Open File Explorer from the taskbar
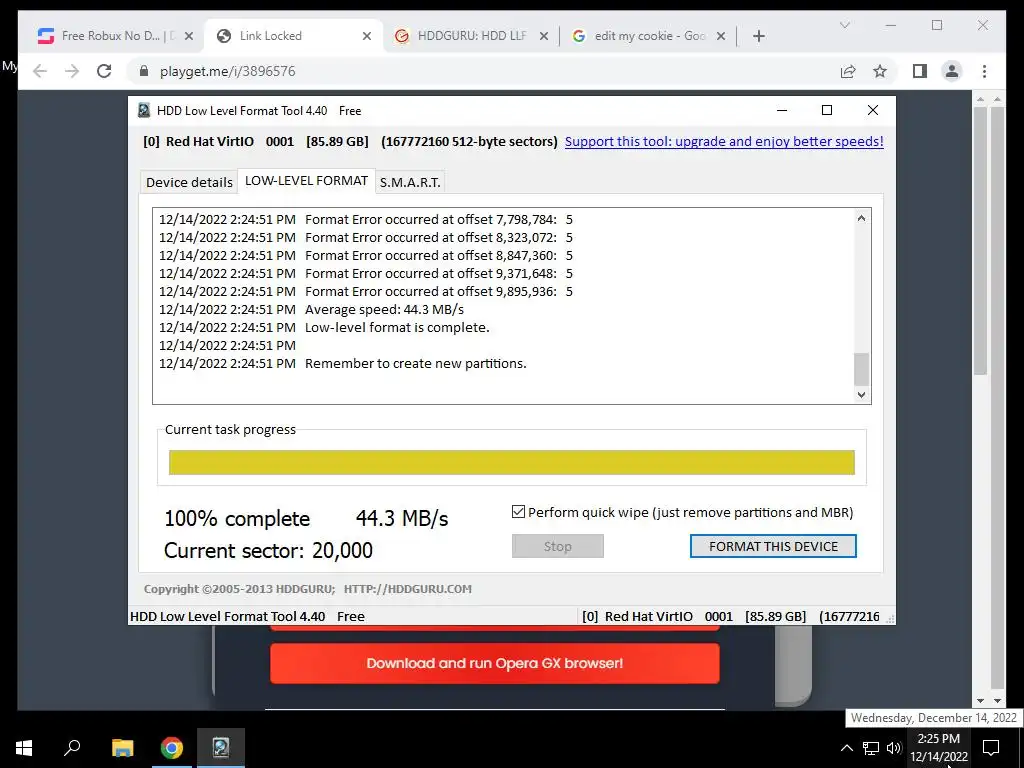The image size is (1024, 768). coord(122,748)
